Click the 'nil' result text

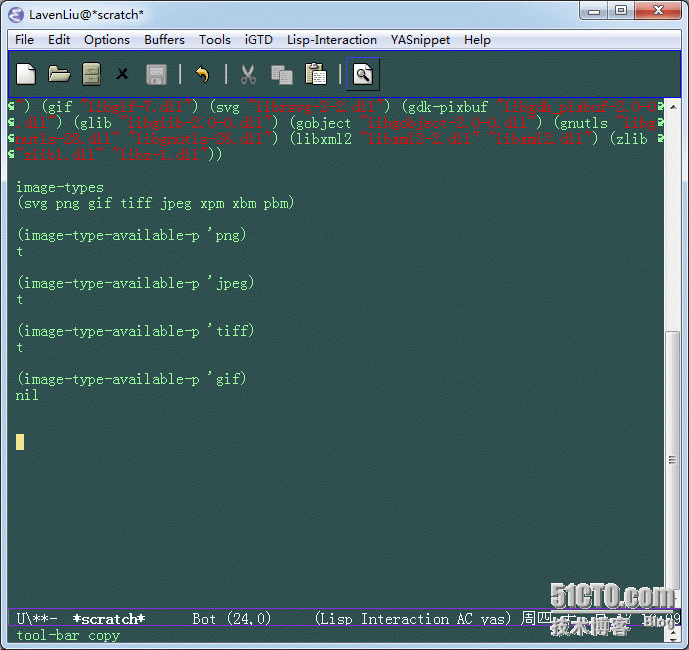[27, 395]
